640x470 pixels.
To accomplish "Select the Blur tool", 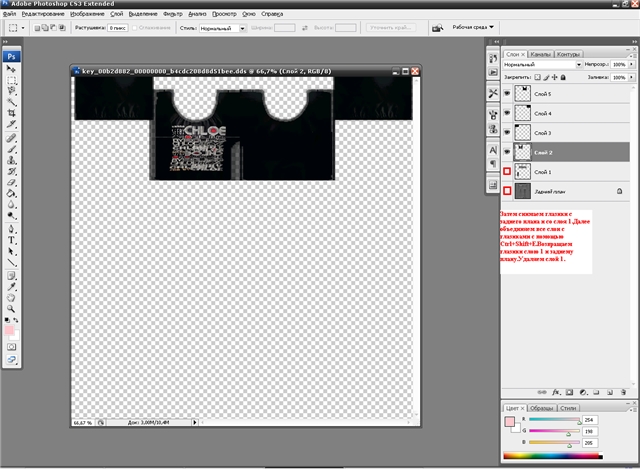I will click(11, 204).
